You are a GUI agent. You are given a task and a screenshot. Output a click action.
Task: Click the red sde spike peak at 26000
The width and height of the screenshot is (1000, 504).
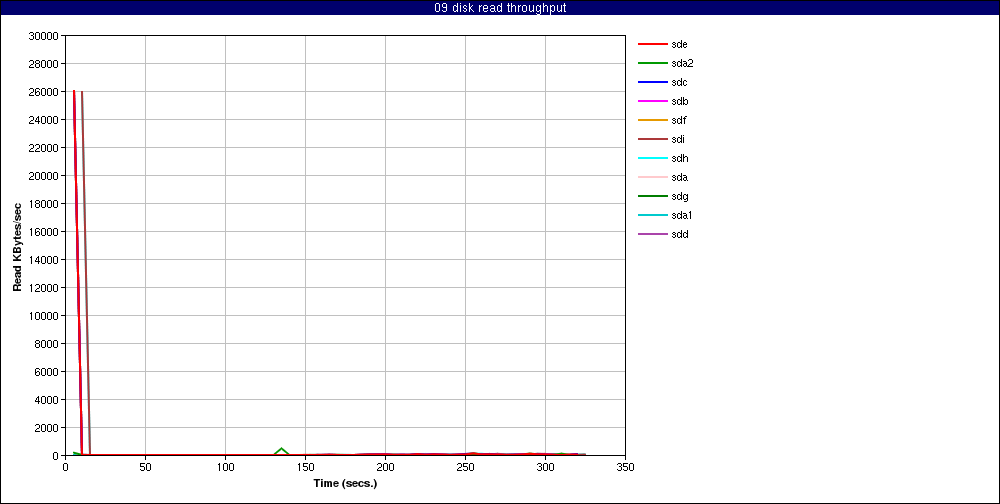click(x=74, y=92)
